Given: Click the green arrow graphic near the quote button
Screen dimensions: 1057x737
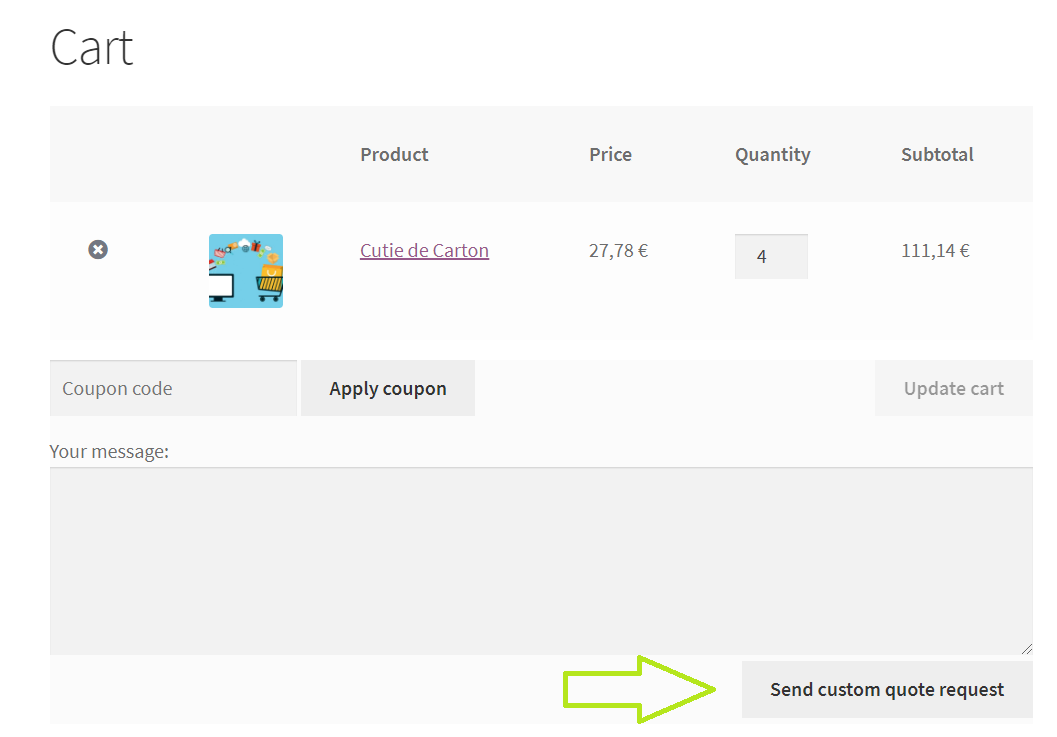Looking at the screenshot, I should pos(640,688).
